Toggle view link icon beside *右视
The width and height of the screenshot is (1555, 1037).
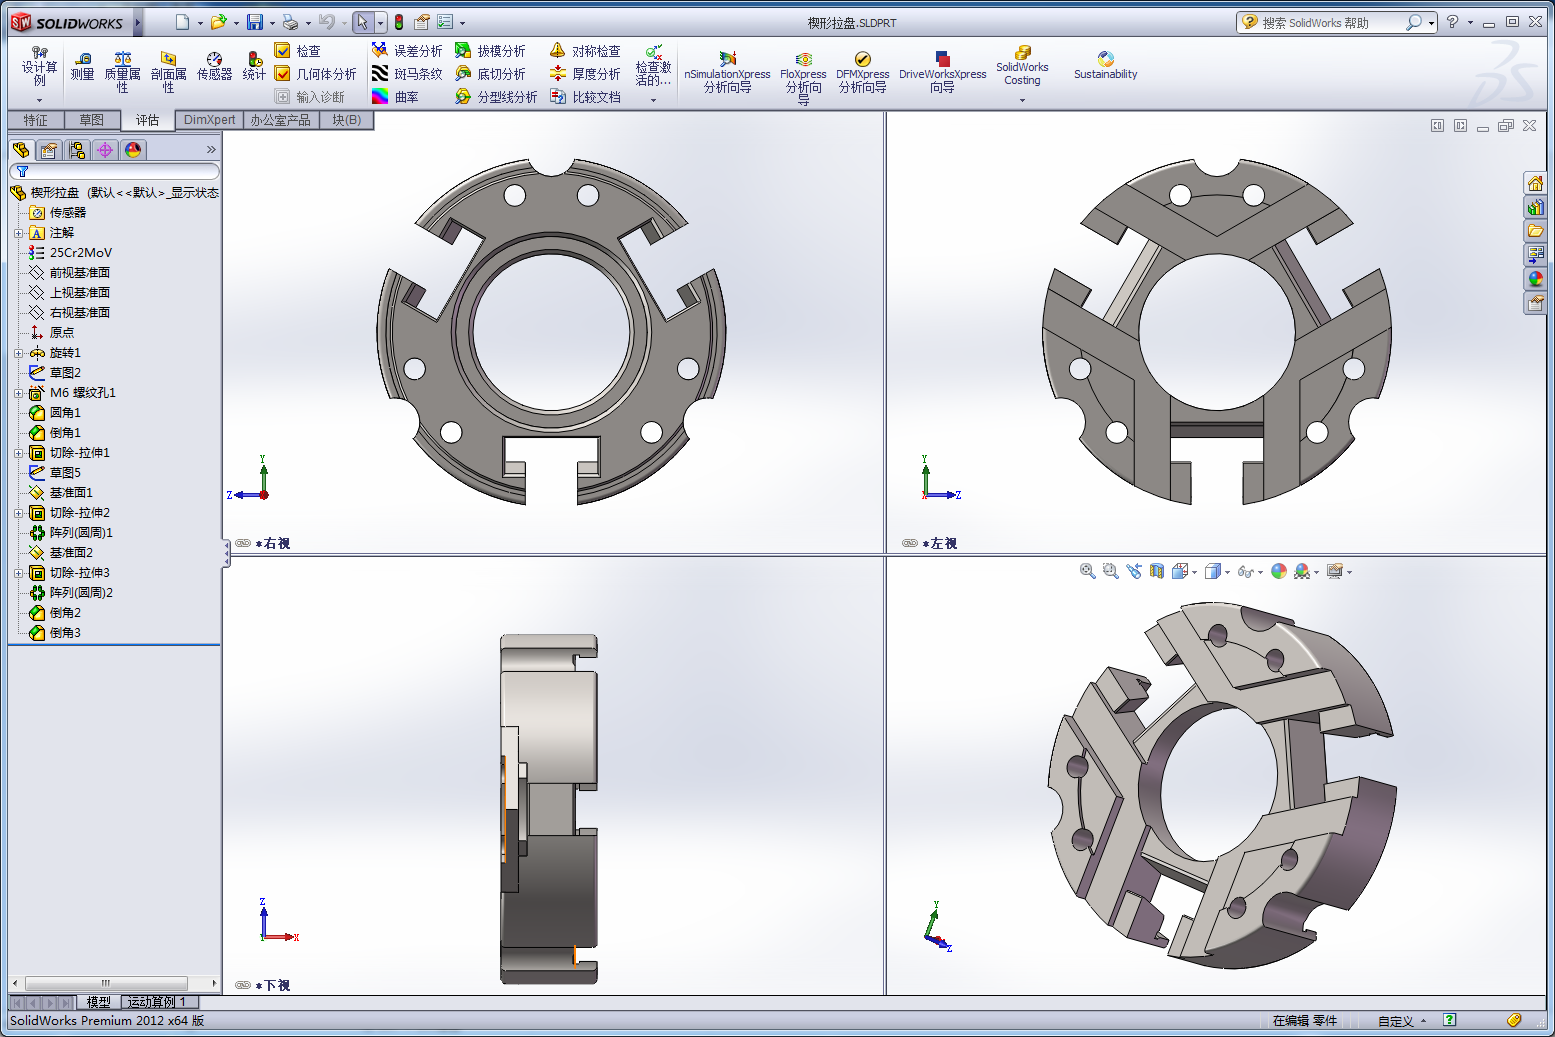[243, 543]
